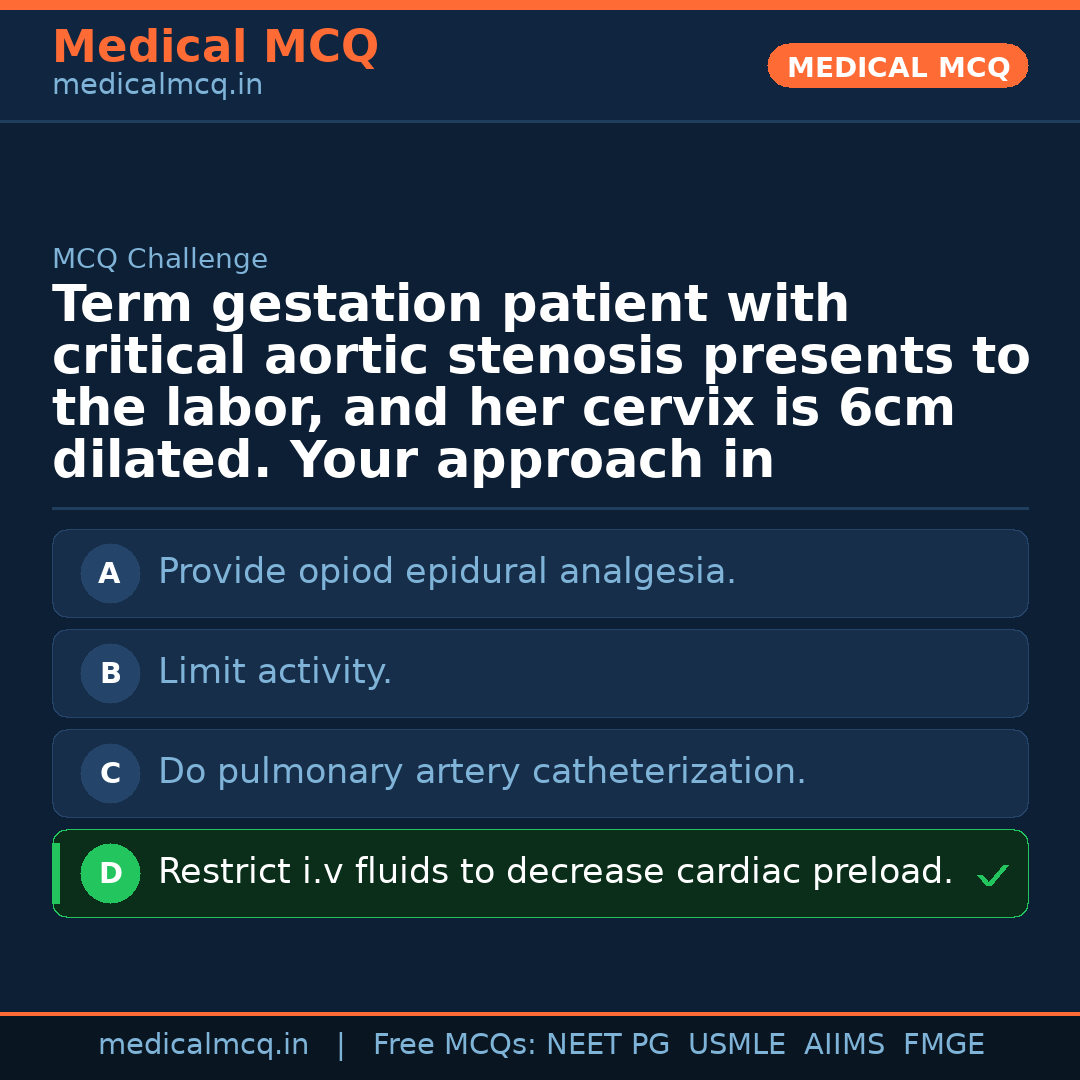Pick the 'Restrict i.v fluids' answer text
Image resolution: width=1080 pixels, height=1080 pixels.
click(555, 872)
